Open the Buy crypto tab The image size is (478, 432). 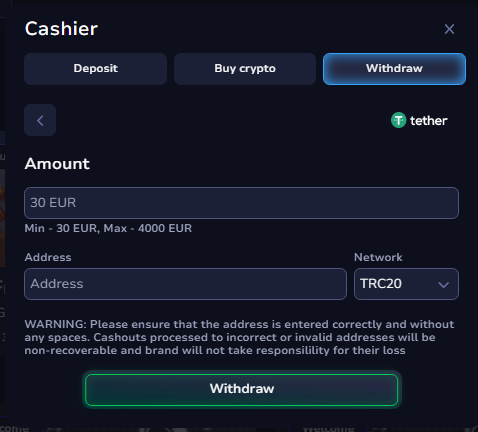[245, 69]
